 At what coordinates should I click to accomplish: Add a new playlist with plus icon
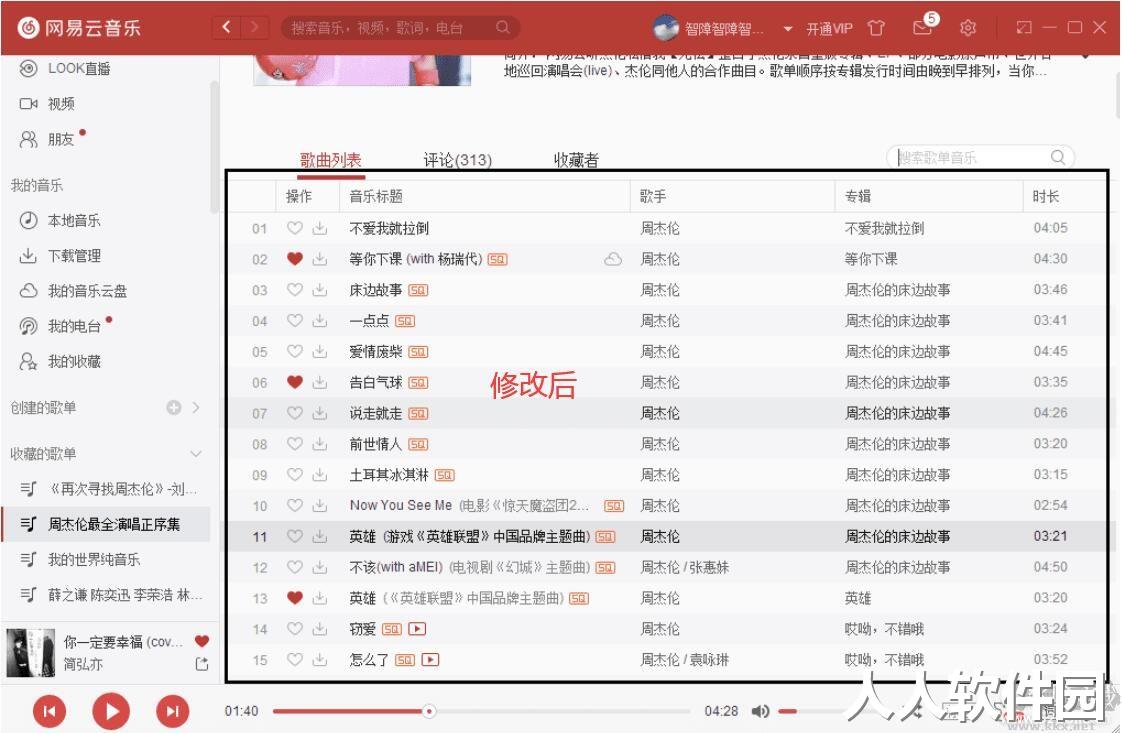173,407
